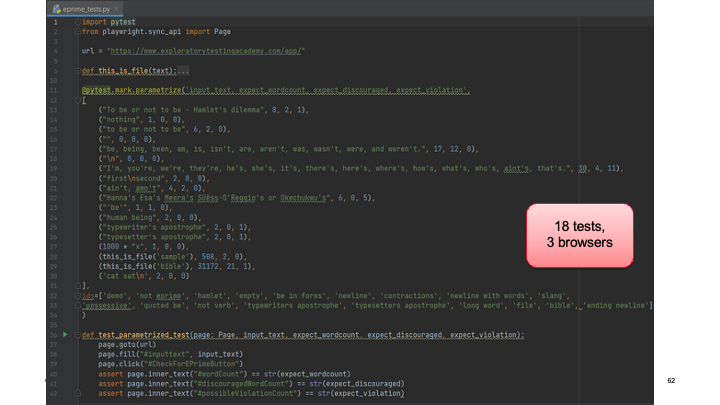
Task: Click the empty string test row ("", 0, 0, 0)
Action: point(127,139)
